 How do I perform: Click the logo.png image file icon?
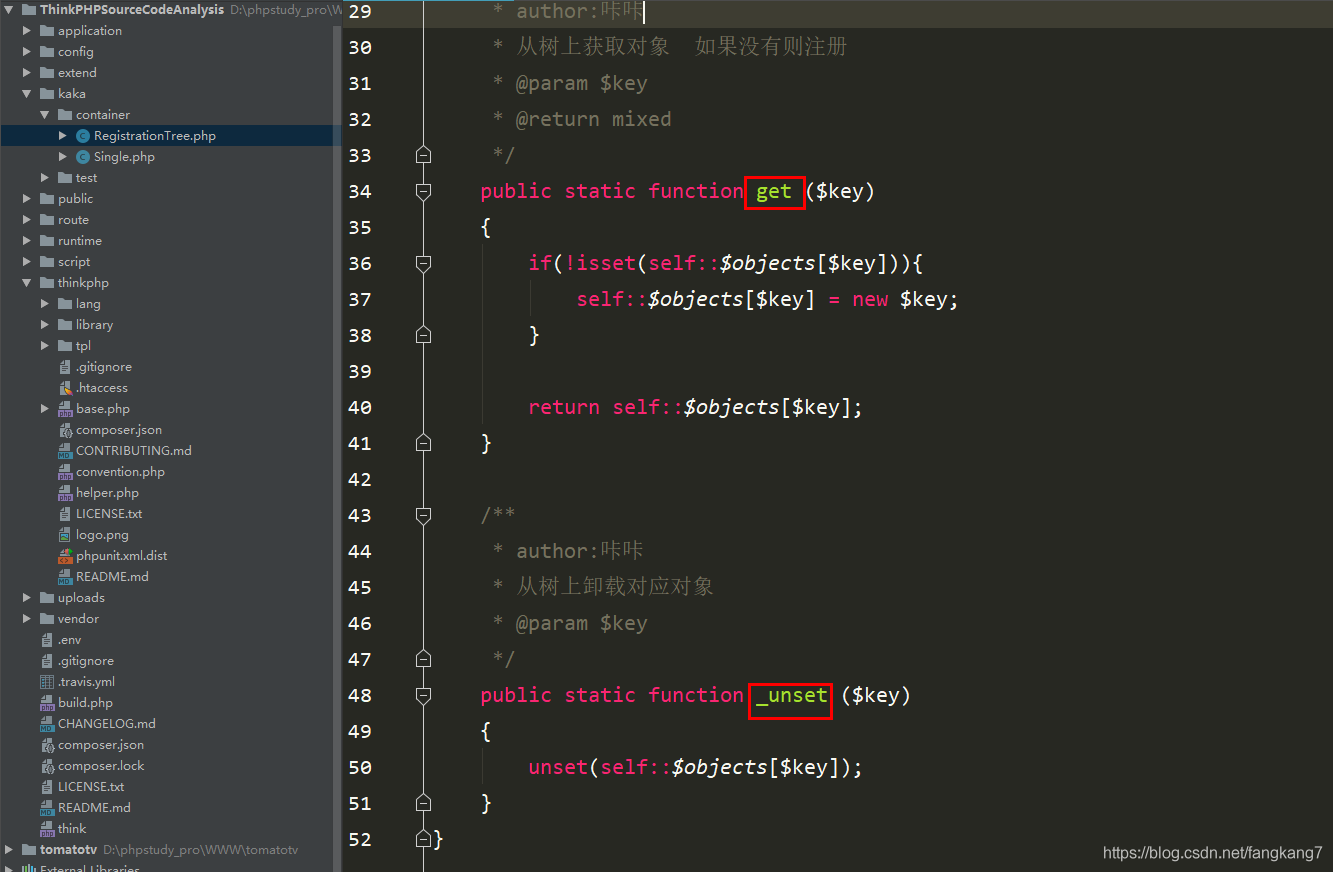pyautogui.click(x=65, y=535)
